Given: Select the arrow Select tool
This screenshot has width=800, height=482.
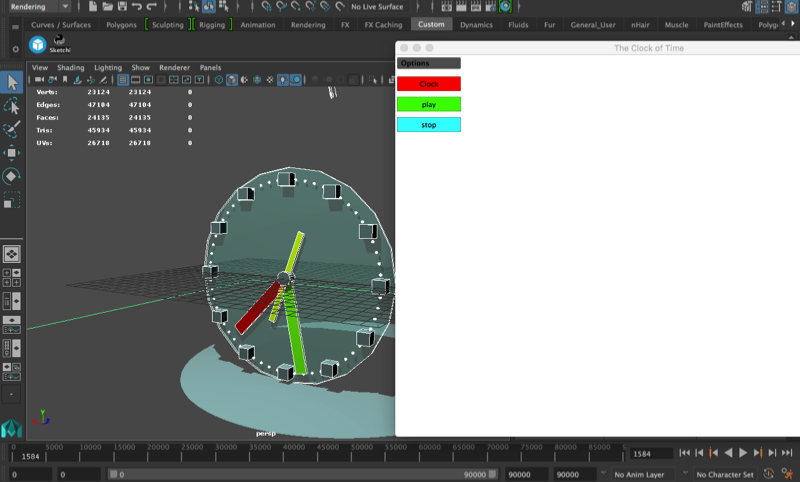Looking at the screenshot, I should click(12, 82).
